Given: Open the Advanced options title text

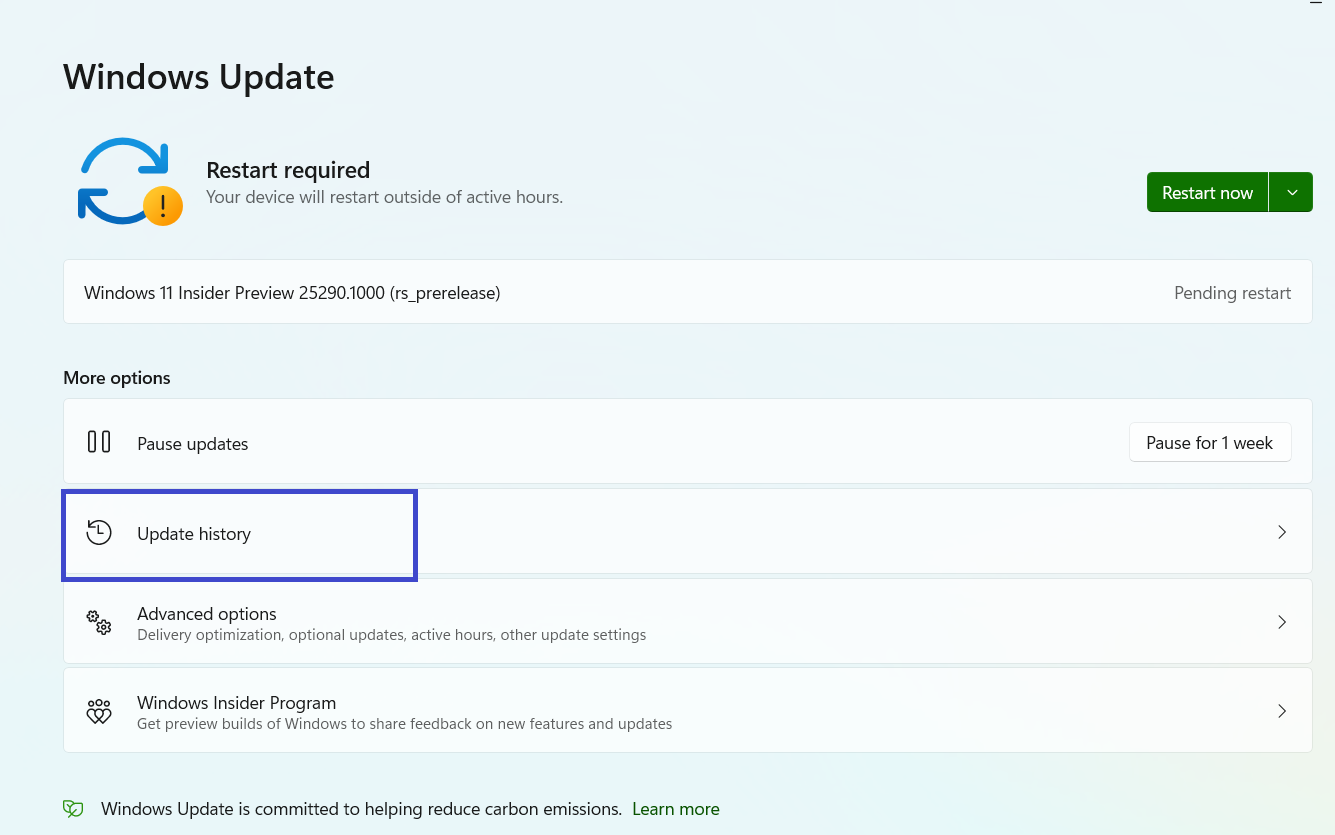Looking at the screenshot, I should click(x=207, y=614).
